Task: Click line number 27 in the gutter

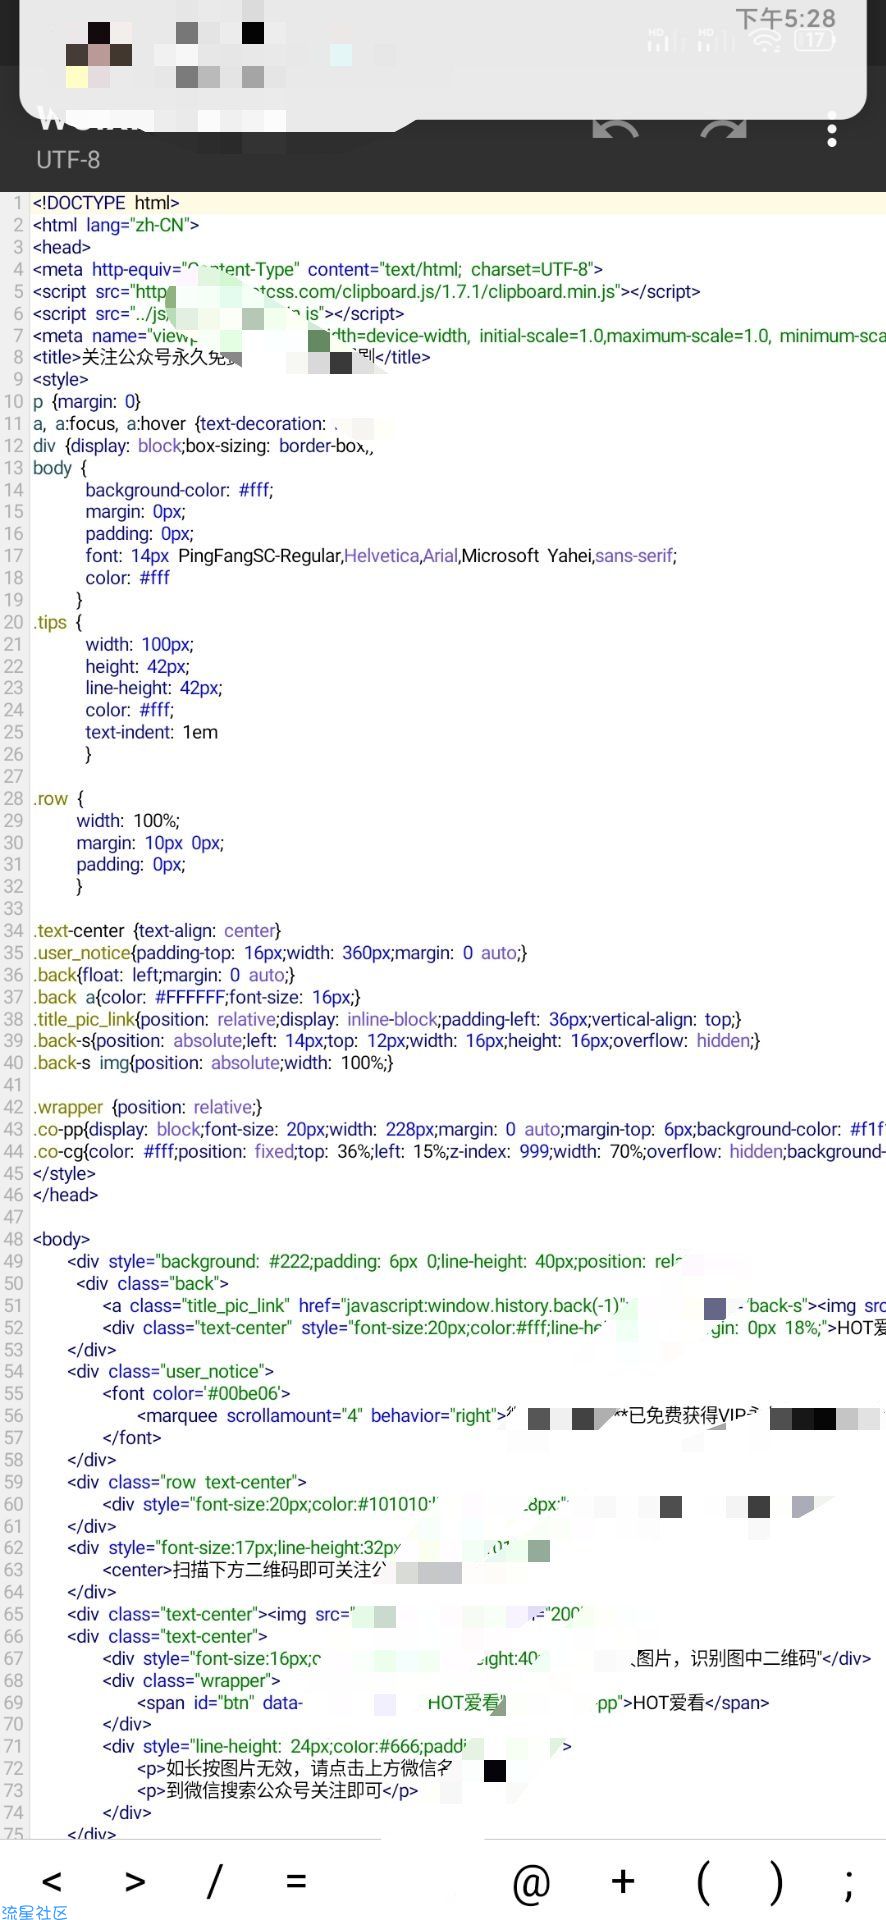Action: 13,776
